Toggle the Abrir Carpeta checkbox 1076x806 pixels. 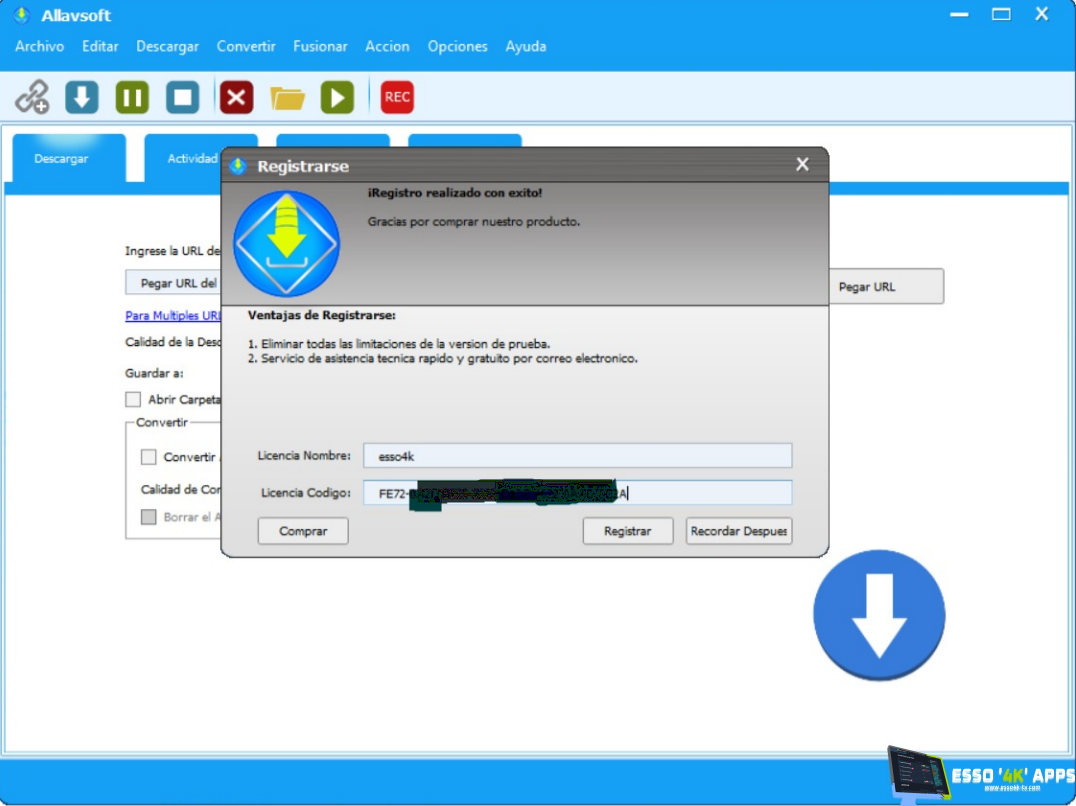coord(133,400)
